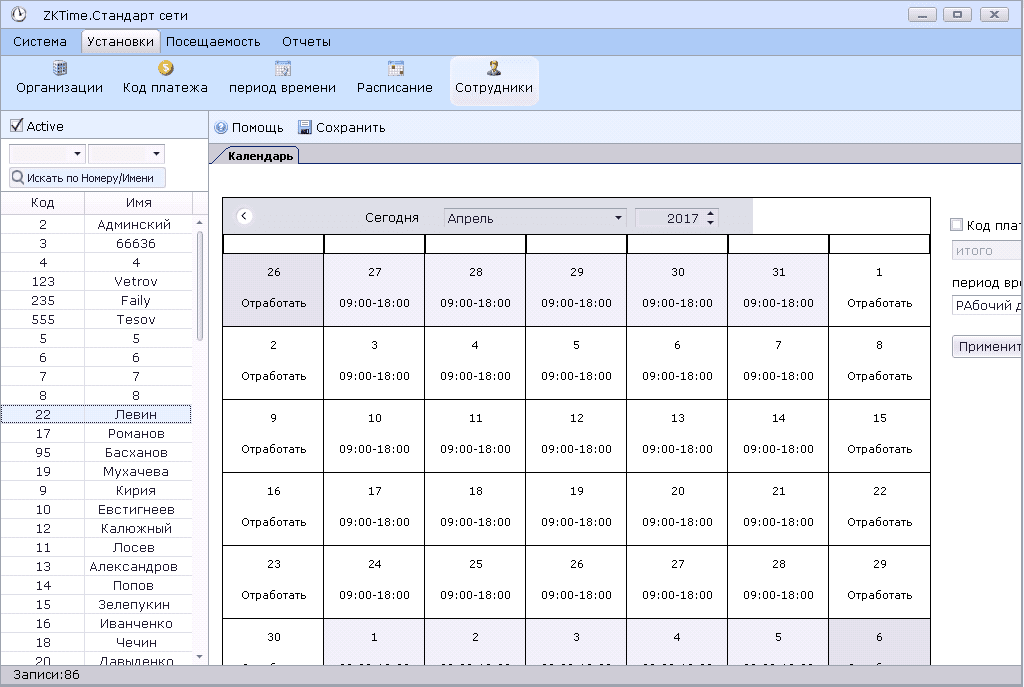Select employee Романов in the list
The width and height of the screenshot is (1024, 687).
click(x=136, y=434)
